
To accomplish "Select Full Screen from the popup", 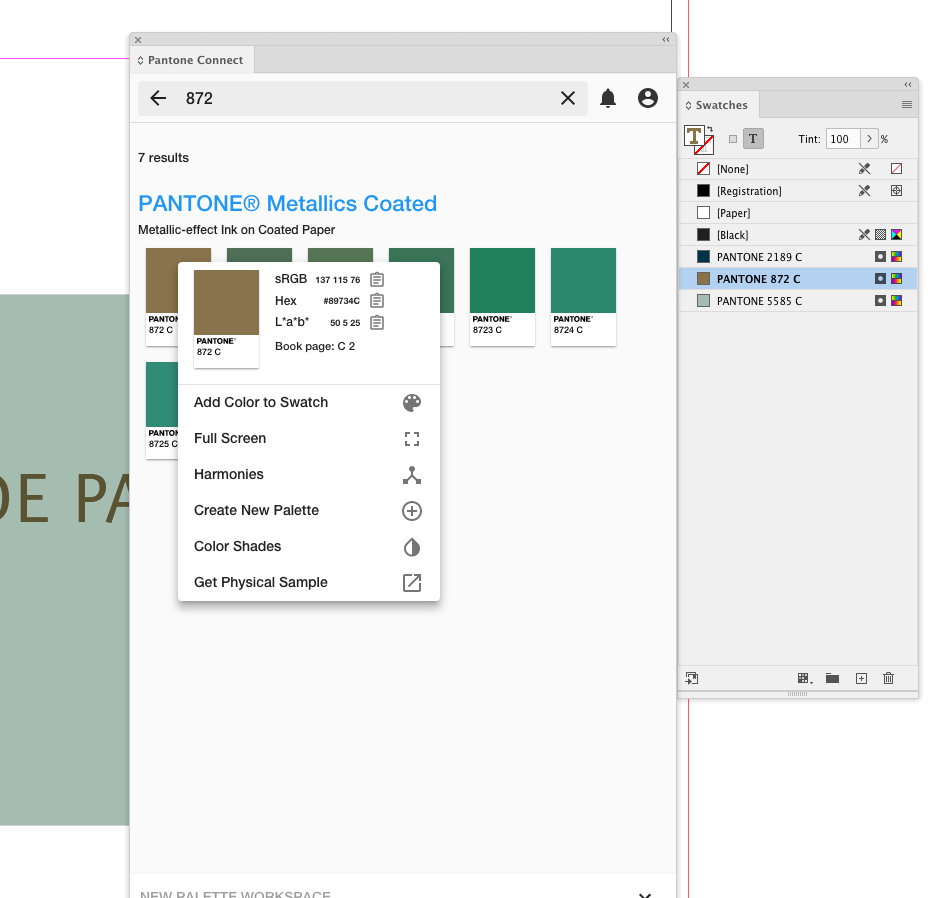I will pyautogui.click(x=308, y=438).
